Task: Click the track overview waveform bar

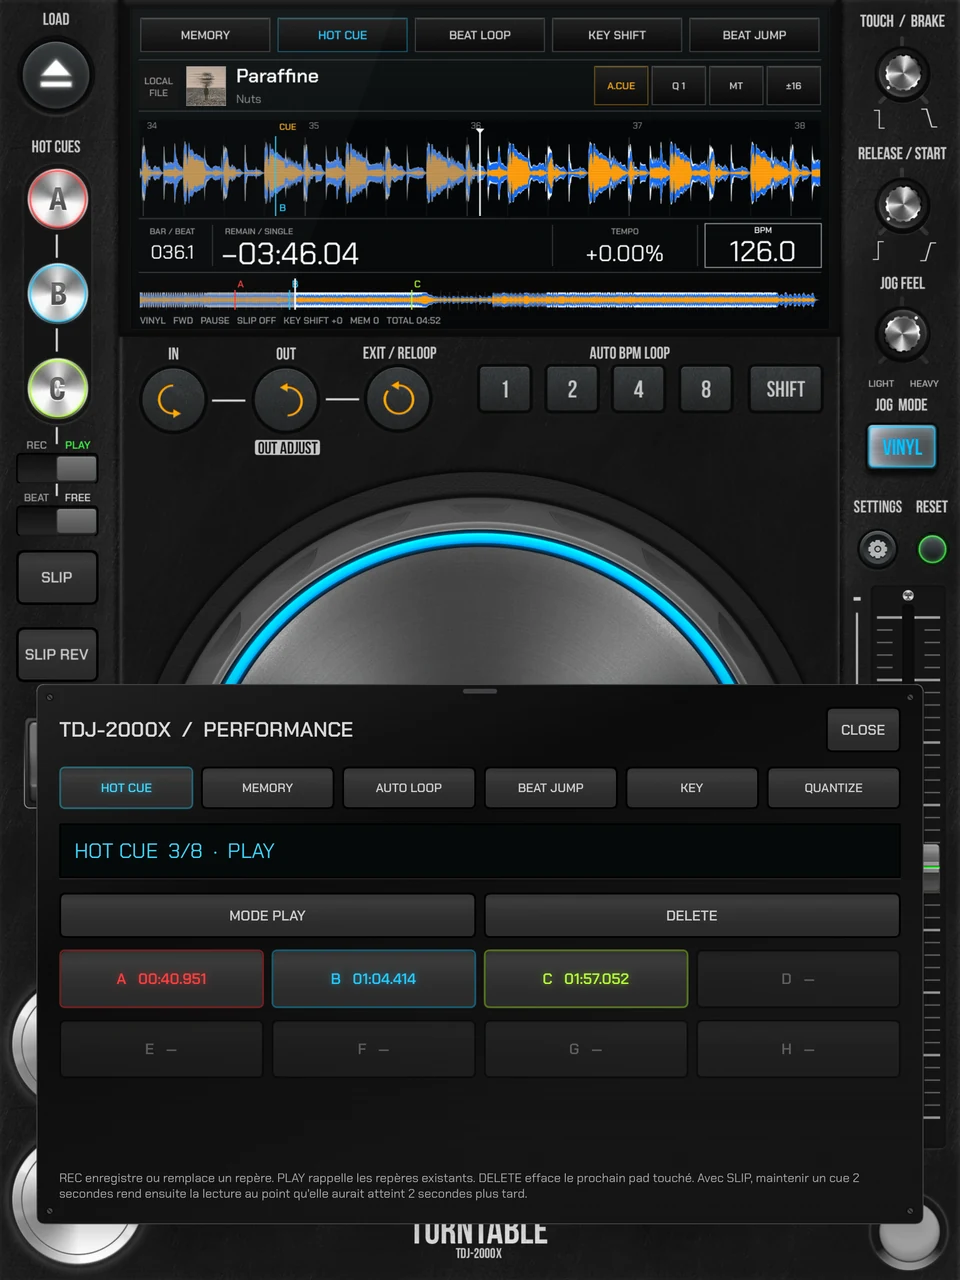Action: (479, 299)
